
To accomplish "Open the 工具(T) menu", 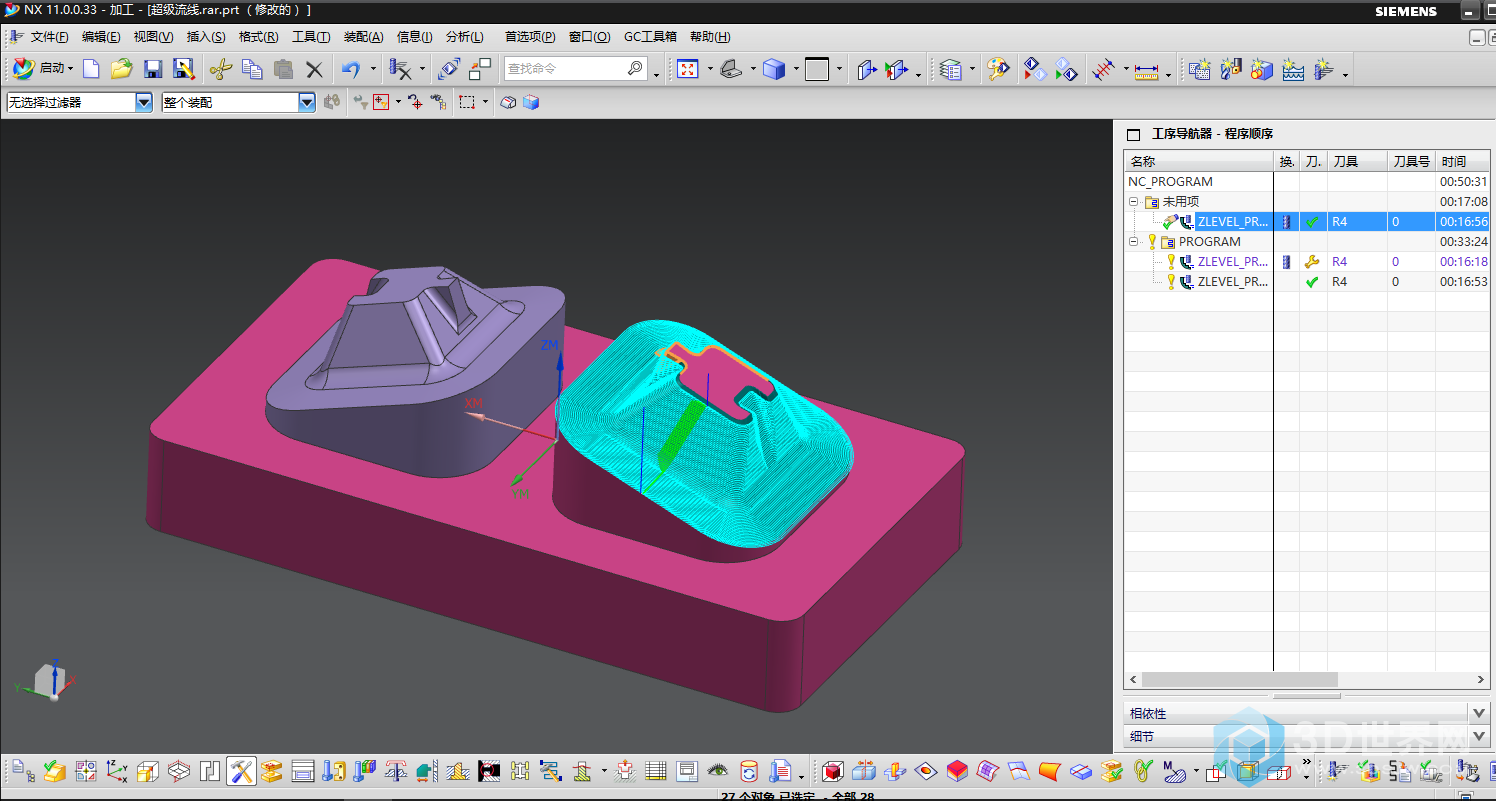I will 311,37.
